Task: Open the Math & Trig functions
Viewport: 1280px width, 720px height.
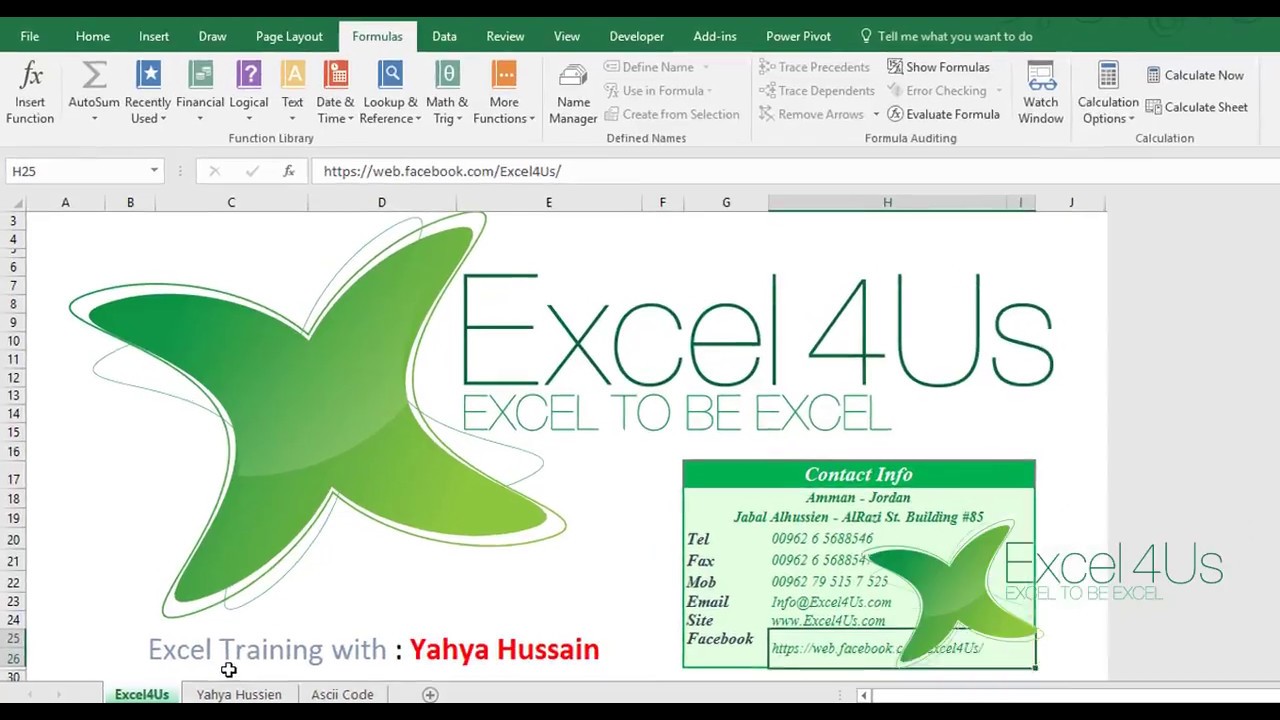Action: point(447,92)
